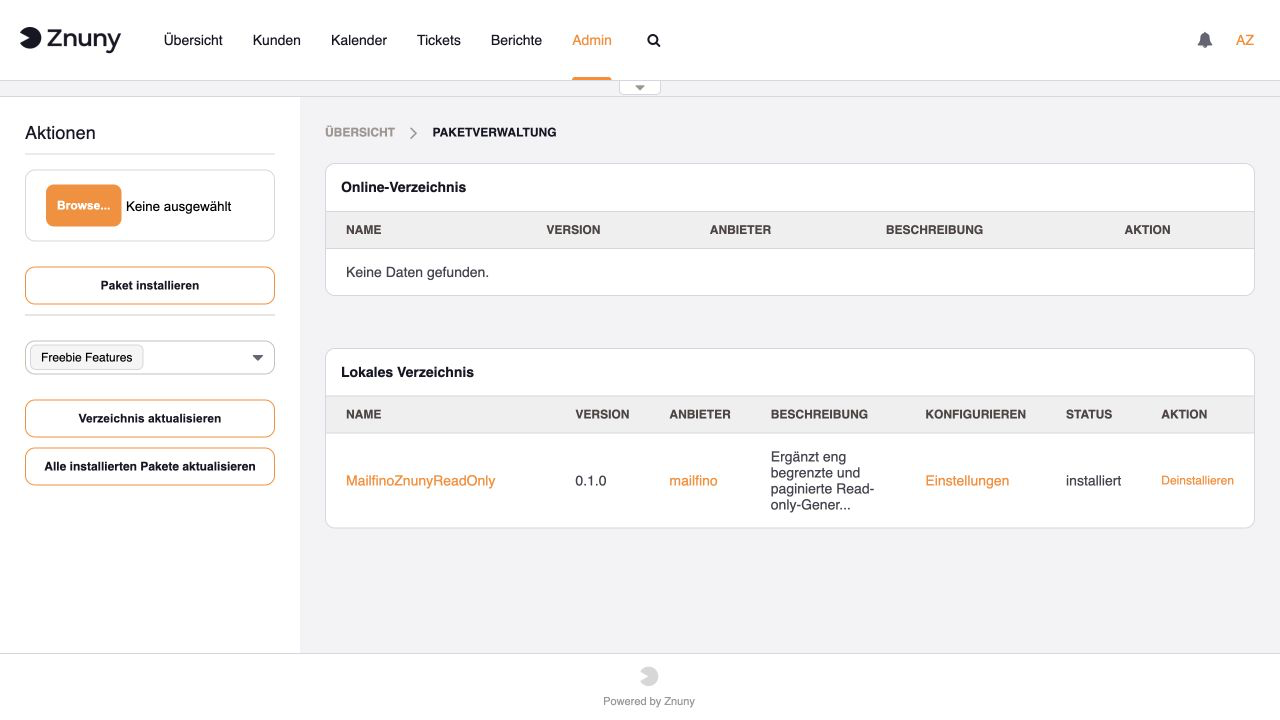This screenshot has width=1280, height=720.
Task: Click the PAKETVERWALTUNG breadcrumb
Action: point(495,132)
